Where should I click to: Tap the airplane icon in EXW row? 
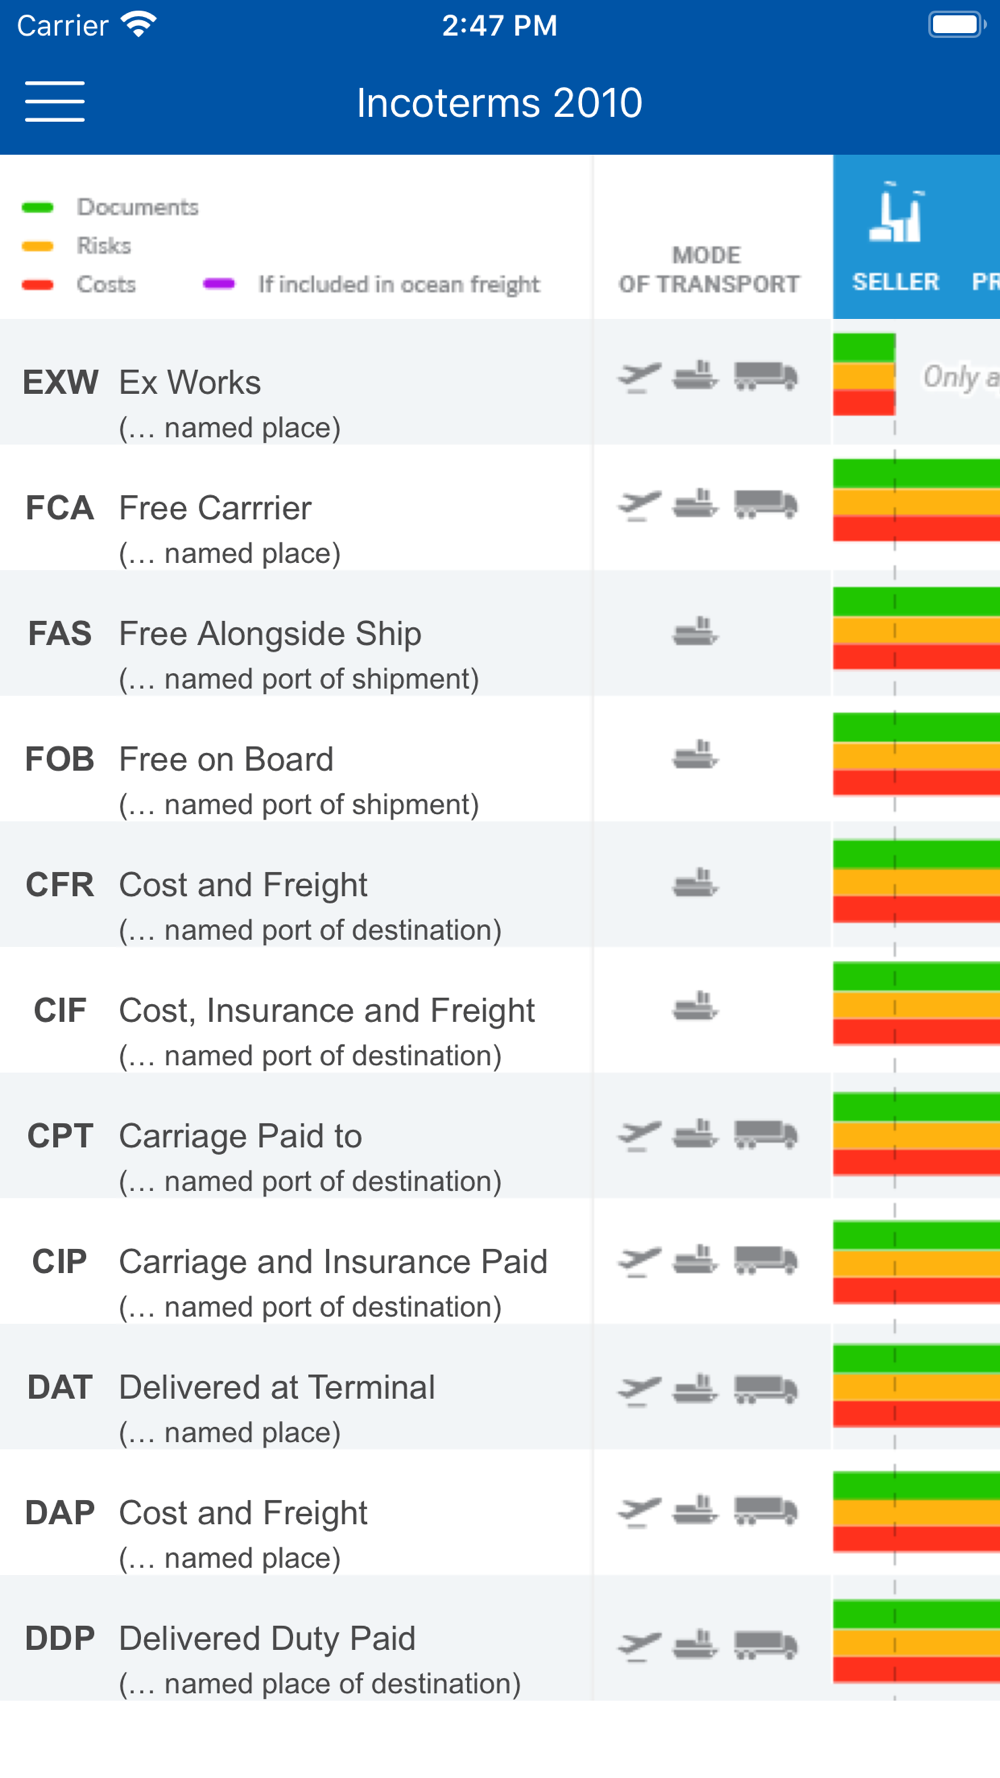(640, 377)
